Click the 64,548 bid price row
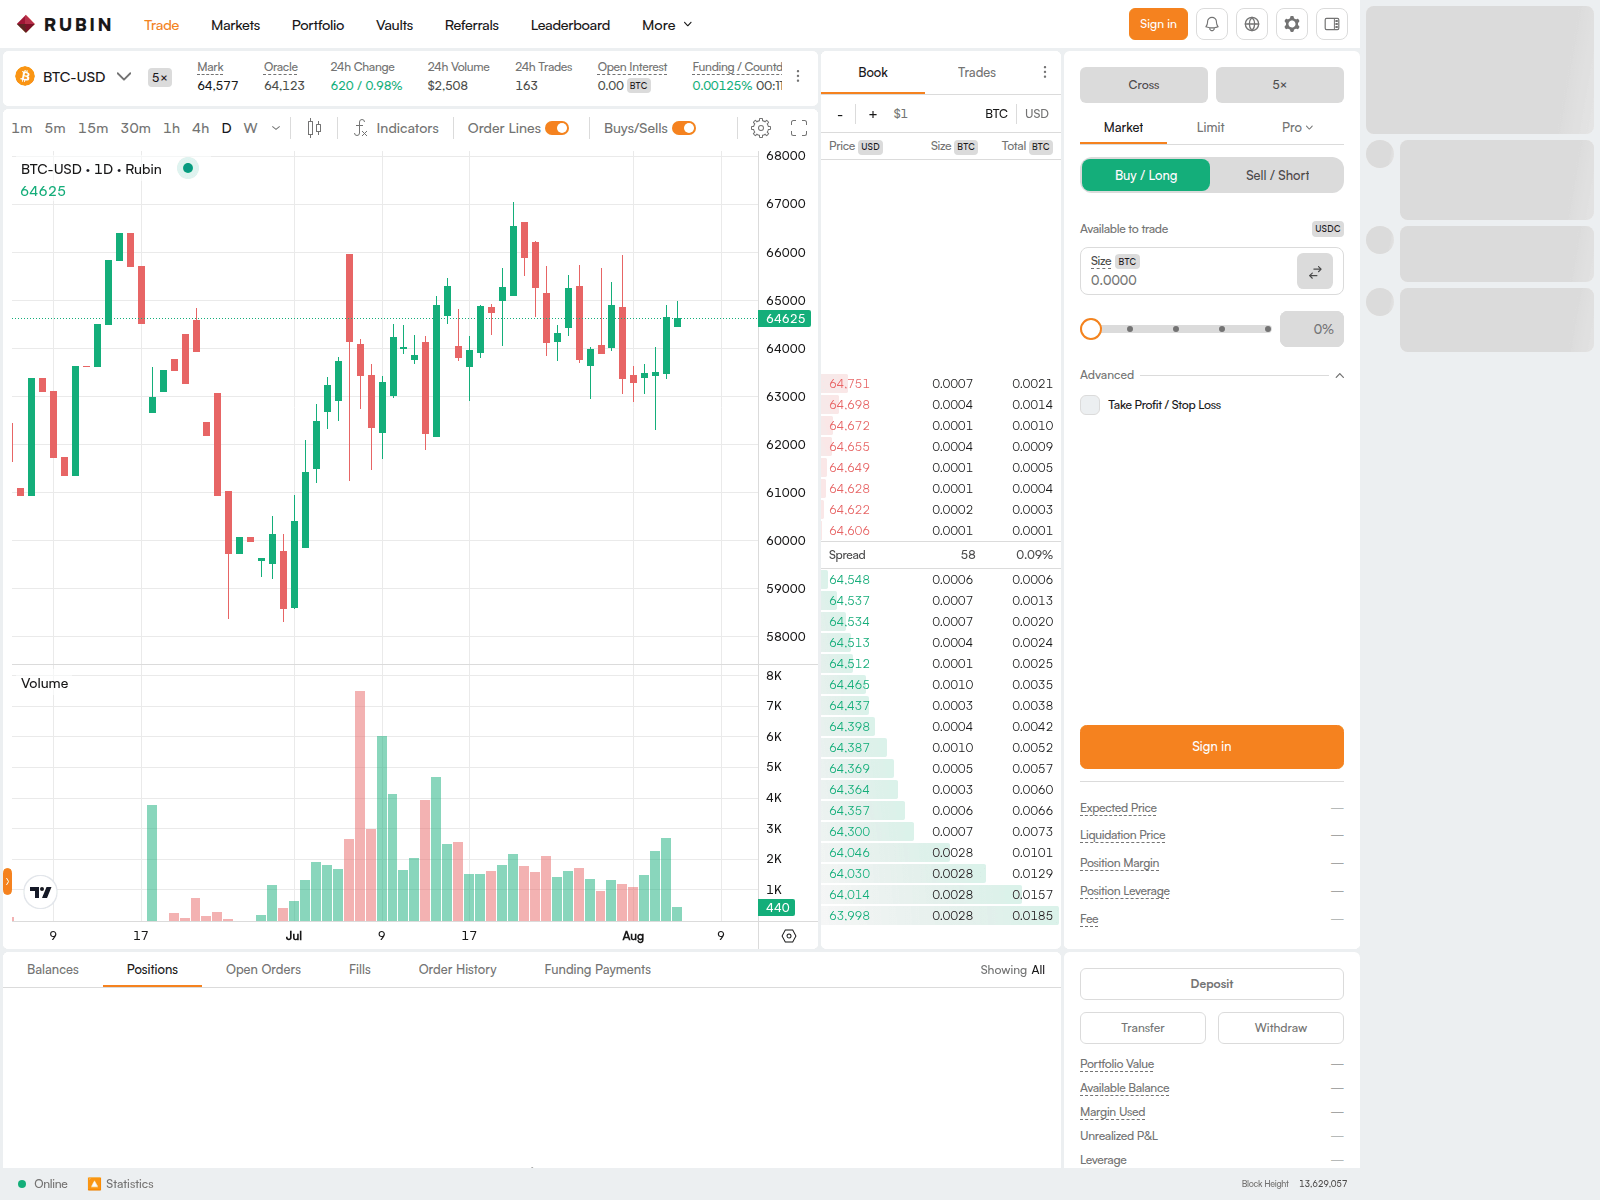This screenshot has width=1600, height=1200. point(941,580)
